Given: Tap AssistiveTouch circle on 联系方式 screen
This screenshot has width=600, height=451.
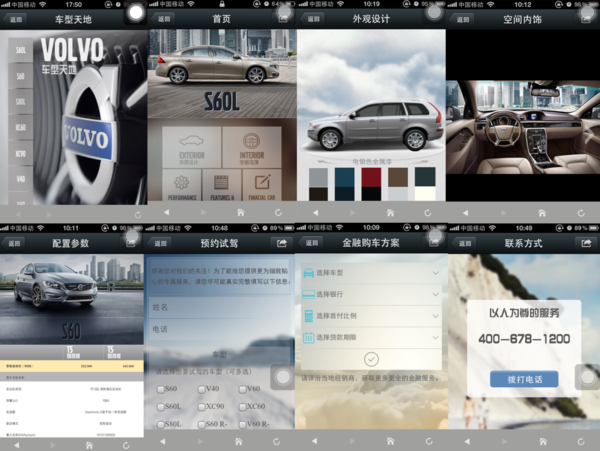Looking at the screenshot, I should coord(588,377).
